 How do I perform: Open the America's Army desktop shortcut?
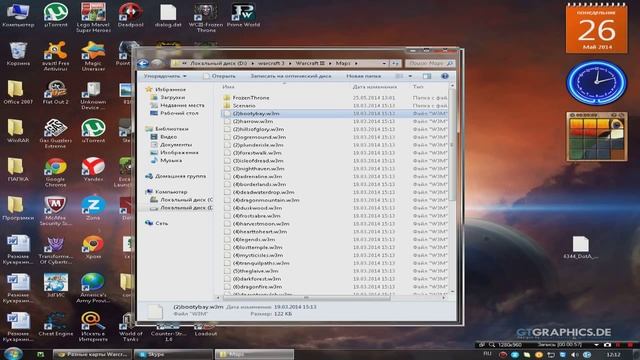tap(93, 288)
